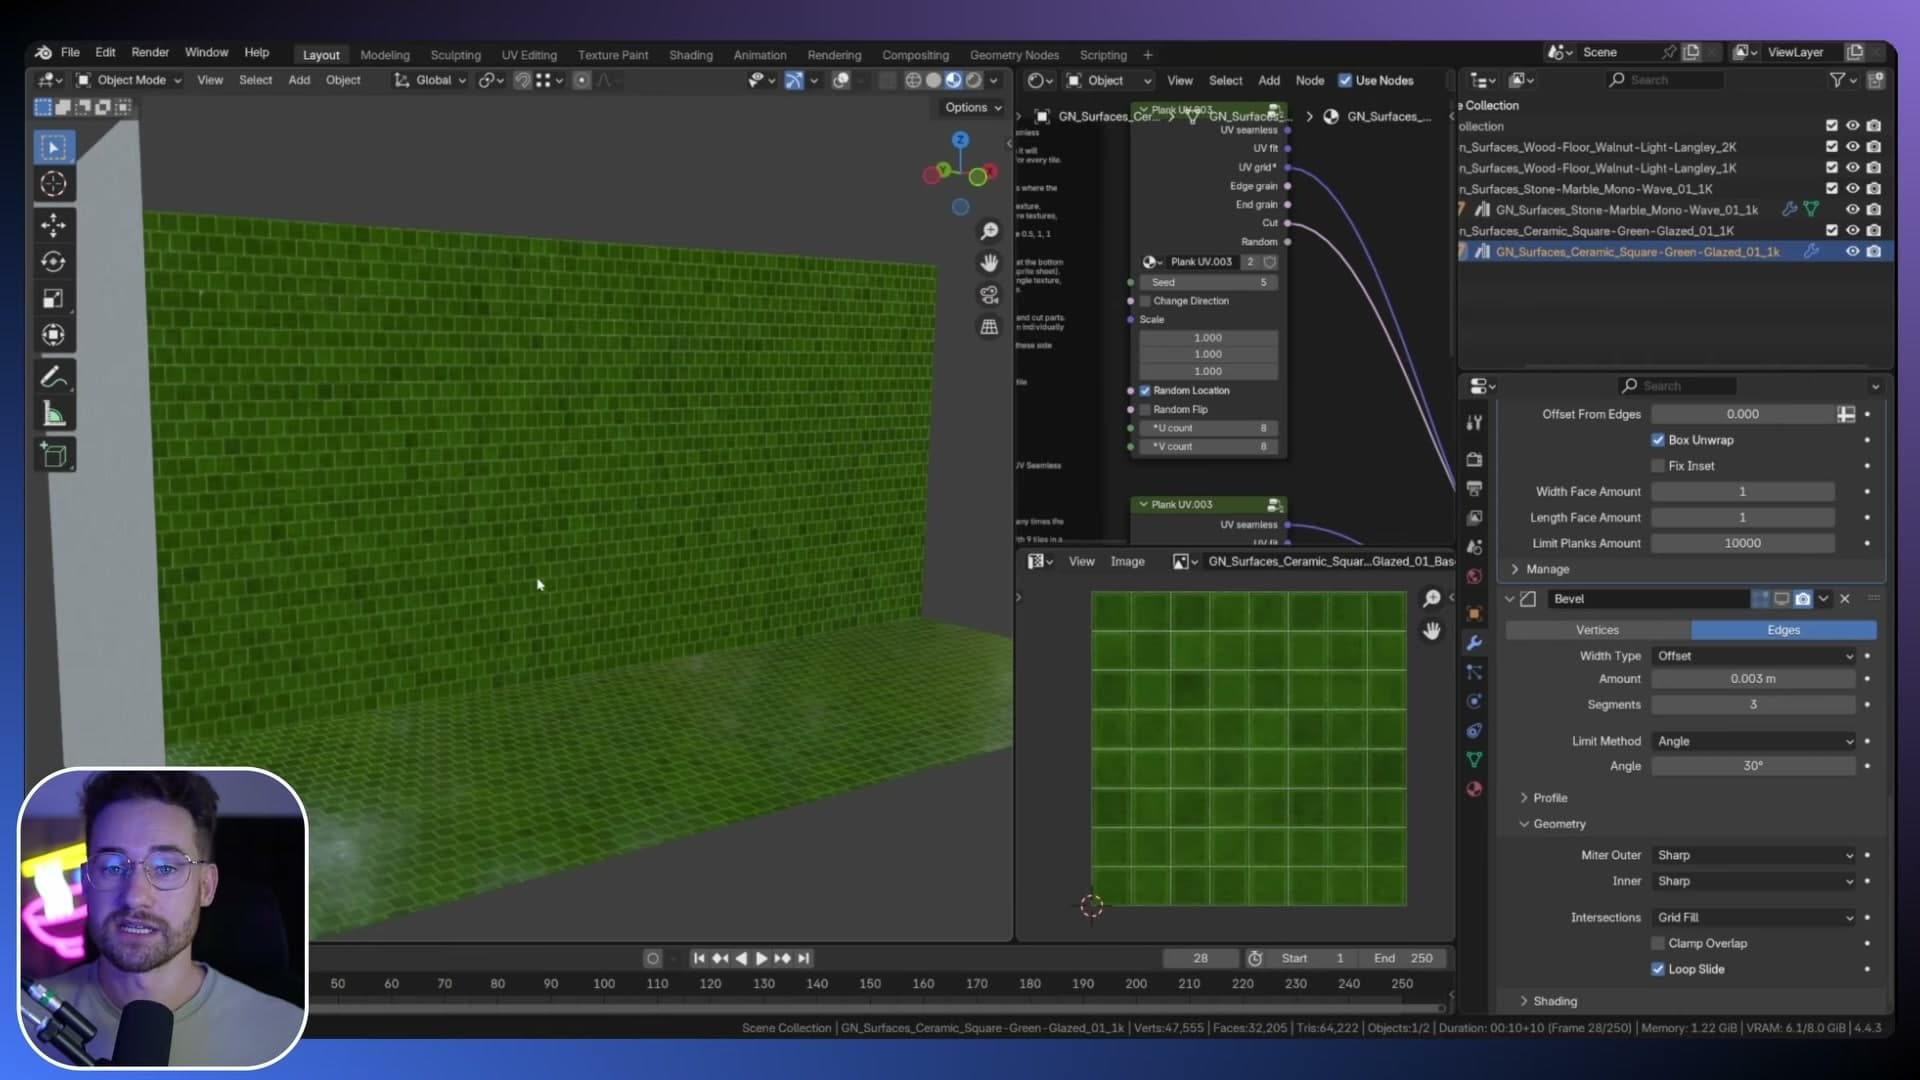Screen dimensions: 1920x1080
Task: Click the Bevel Amount 0.003 m slider
Action: [x=1754, y=679]
